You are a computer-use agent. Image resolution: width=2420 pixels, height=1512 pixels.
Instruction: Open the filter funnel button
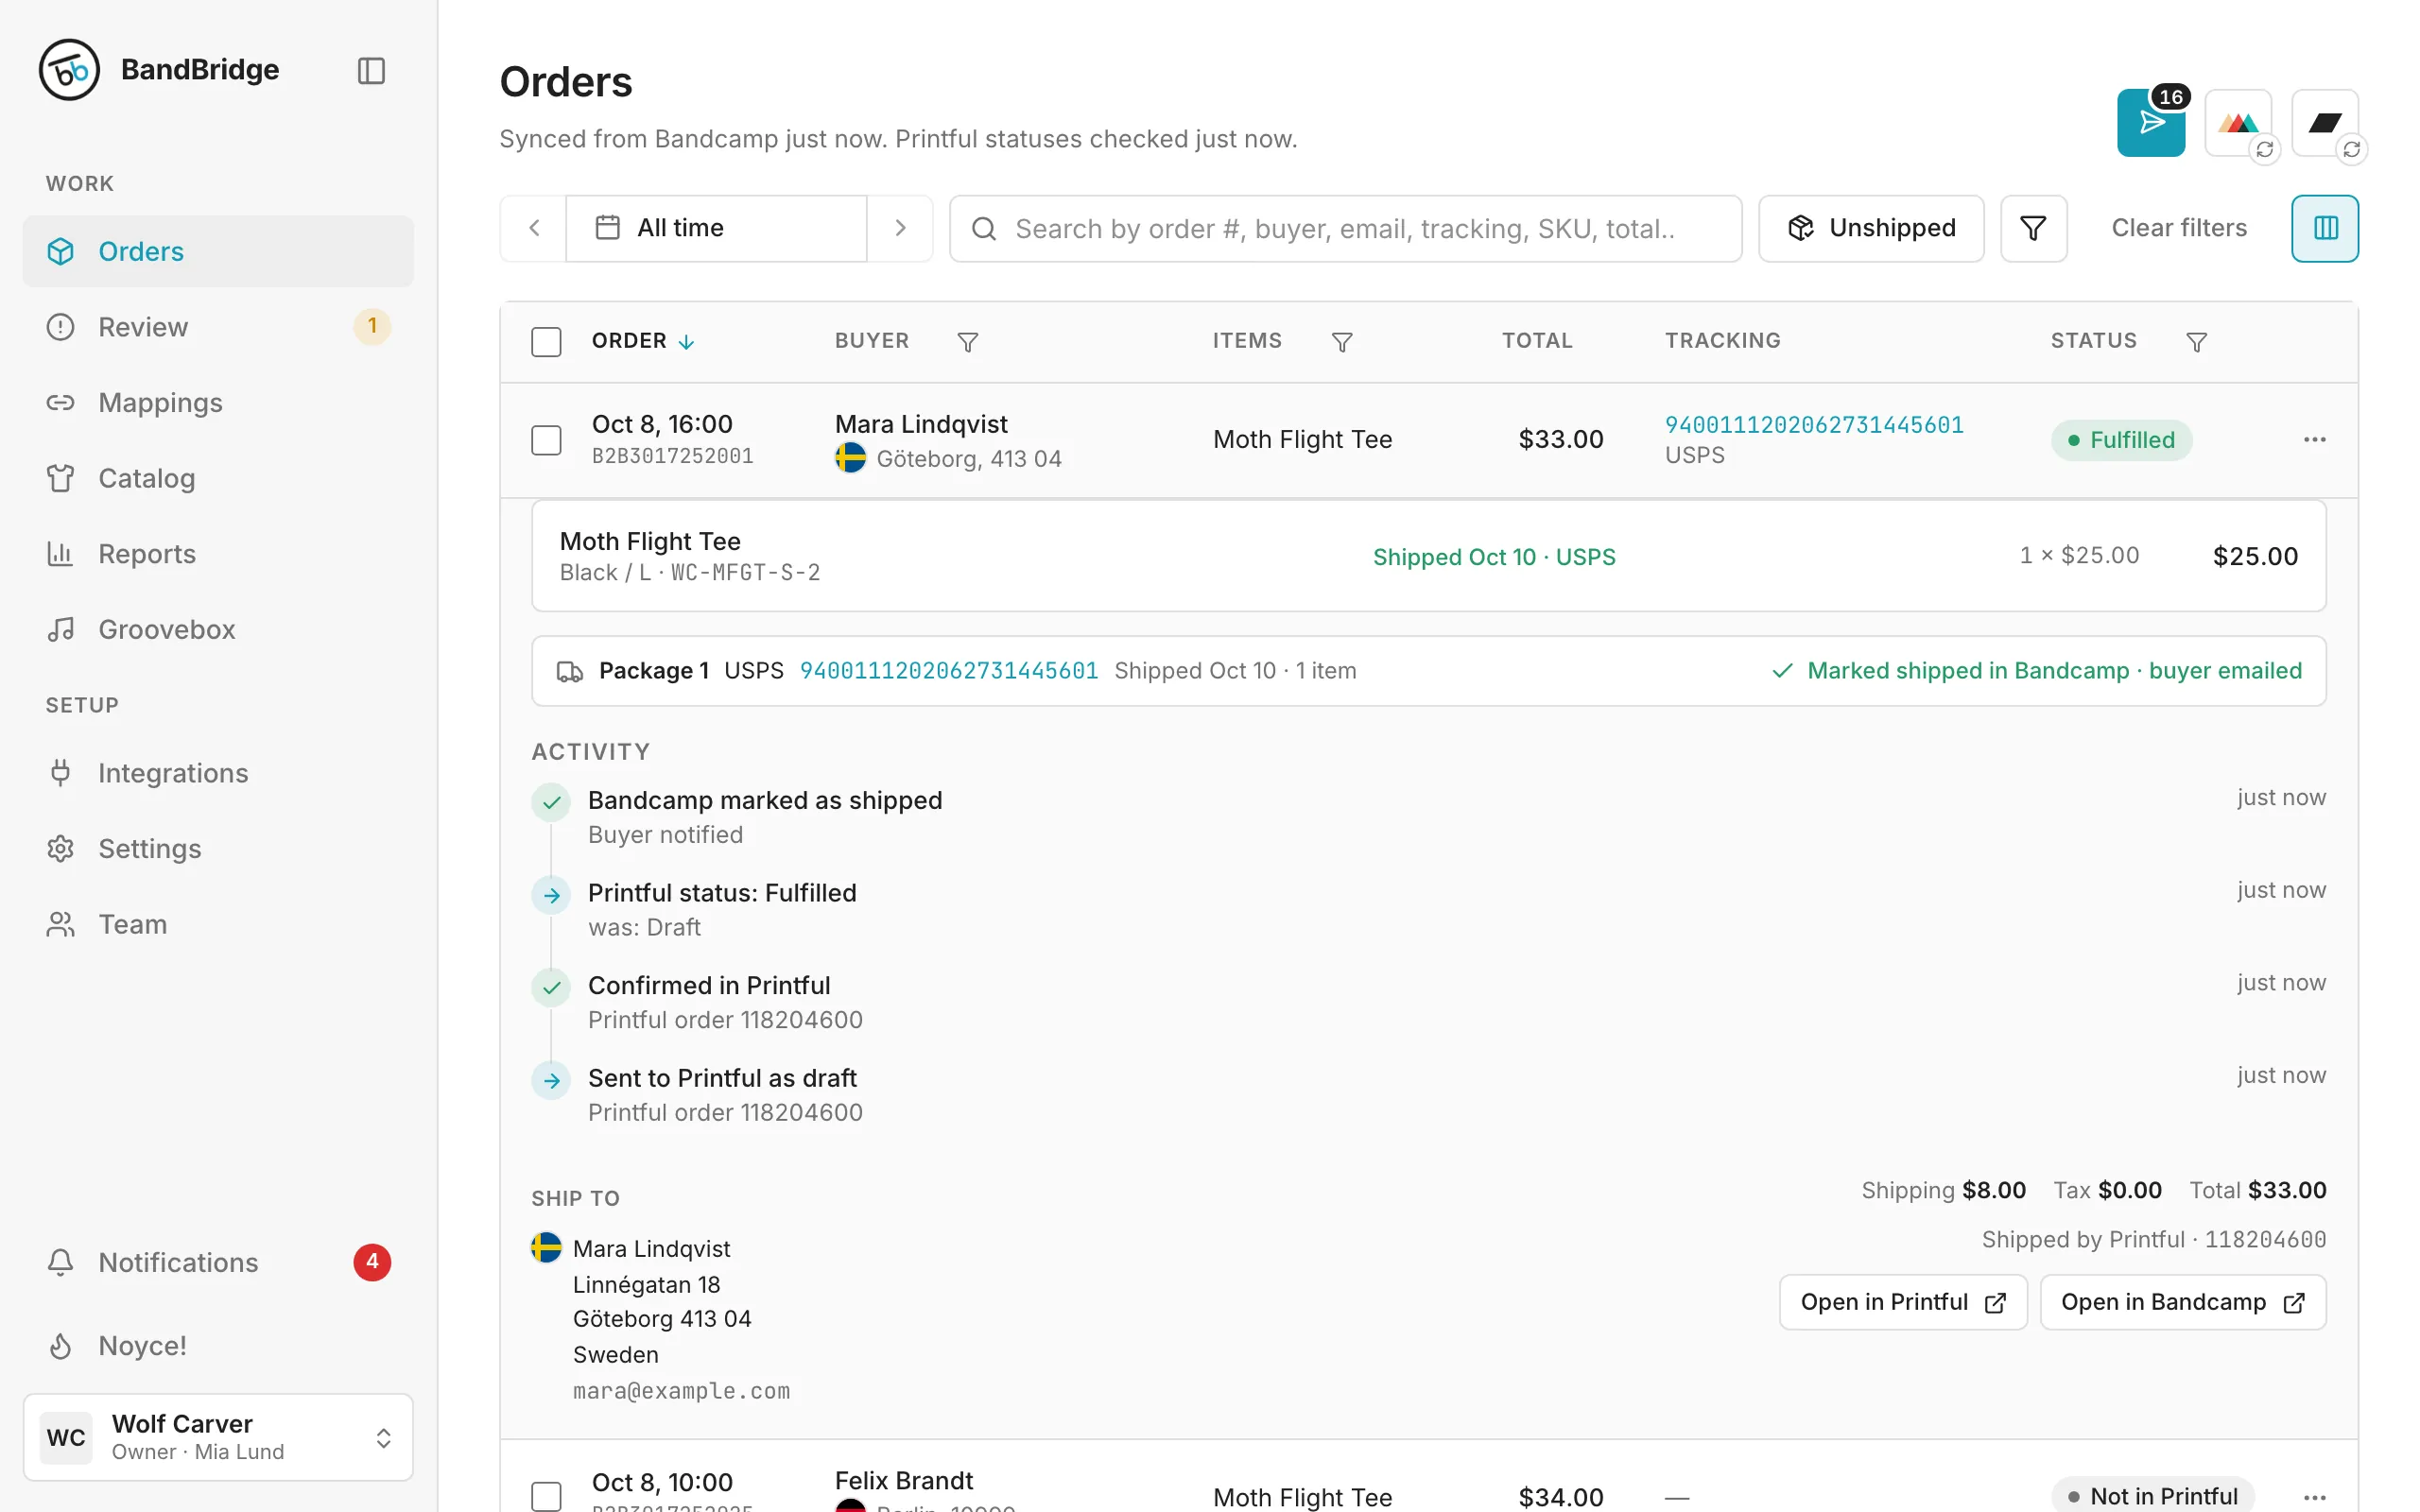(2033, 228)
